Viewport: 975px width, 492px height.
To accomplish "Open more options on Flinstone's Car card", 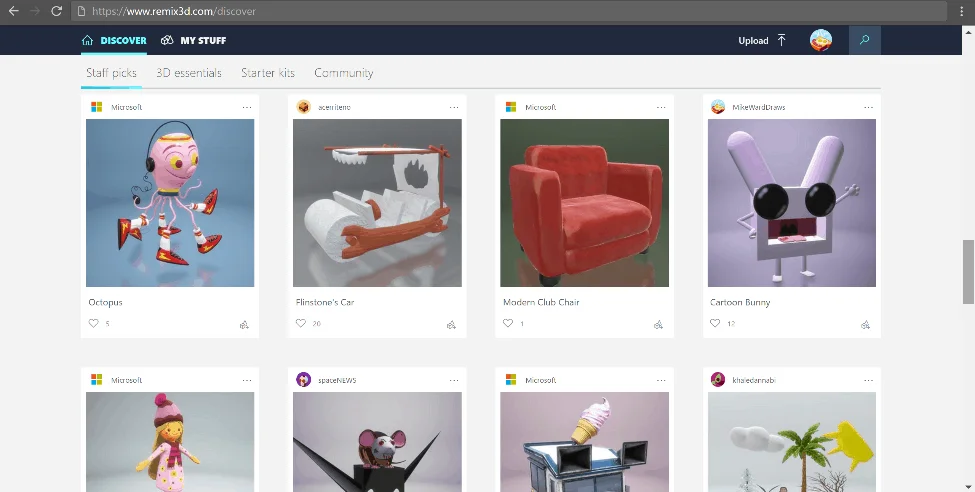I will coord(454,108).
